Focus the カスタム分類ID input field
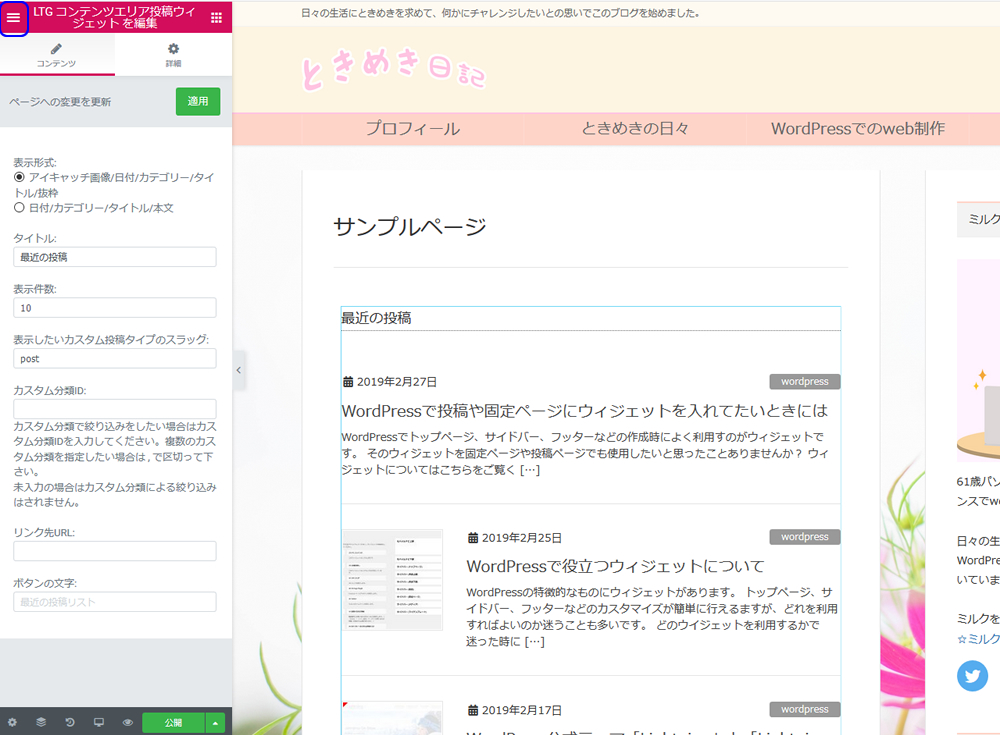Image resolution: width=1000 pixels, height=735 pixels. [x=115, y=409]
